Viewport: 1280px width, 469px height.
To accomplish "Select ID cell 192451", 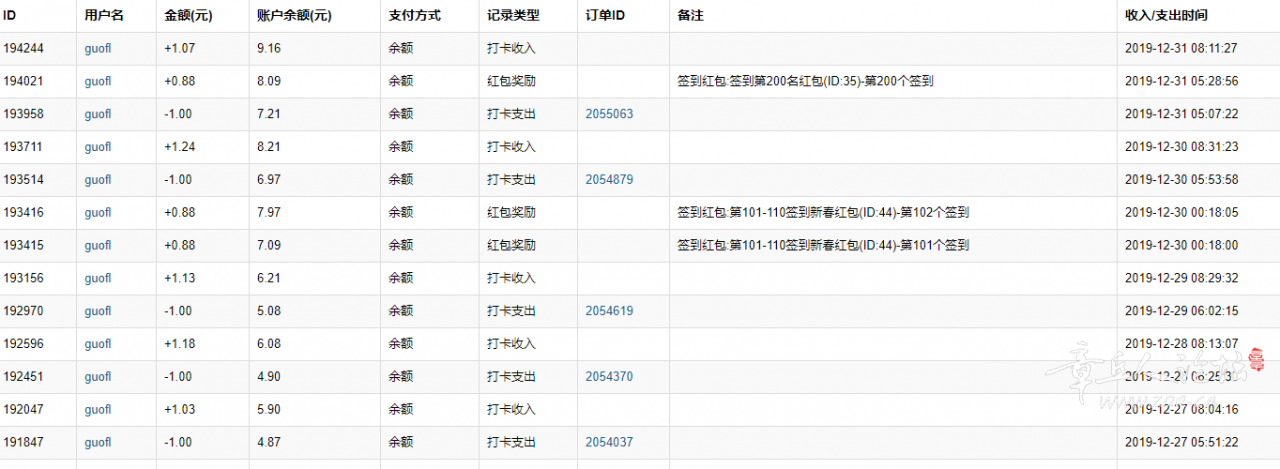I will click(23, 377).
